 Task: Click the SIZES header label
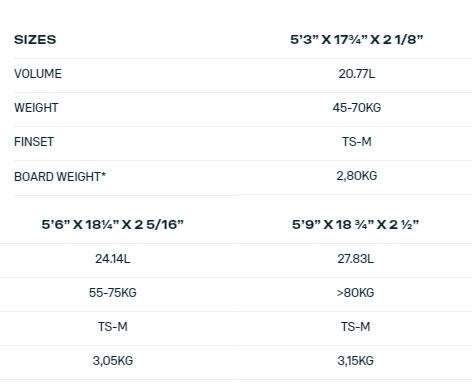(x=35, y=40)
